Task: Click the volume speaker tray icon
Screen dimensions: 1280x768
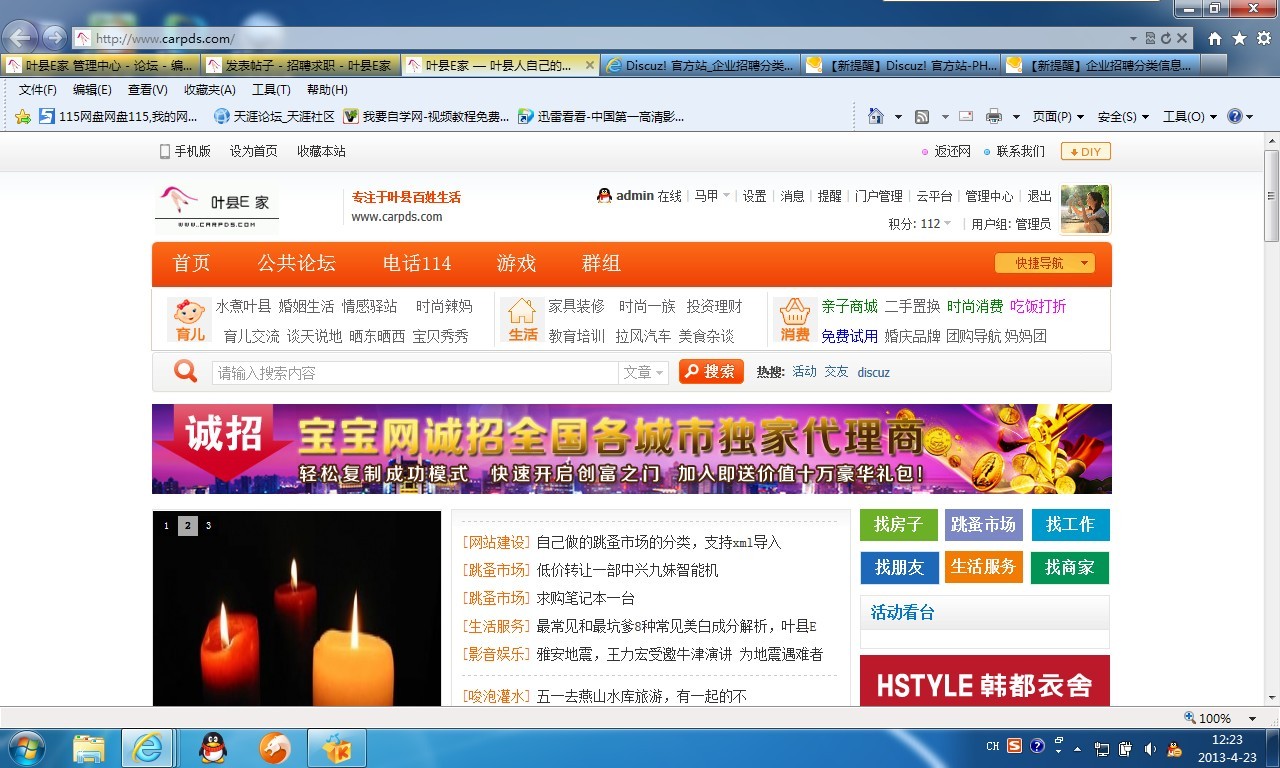Action: pos(1150,748)
